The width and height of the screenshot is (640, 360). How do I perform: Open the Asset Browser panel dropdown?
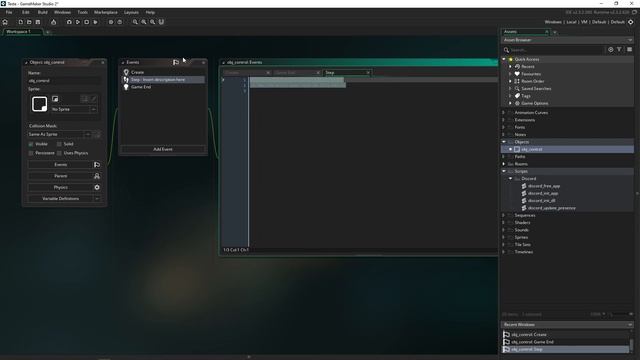[x=630, y=40]
